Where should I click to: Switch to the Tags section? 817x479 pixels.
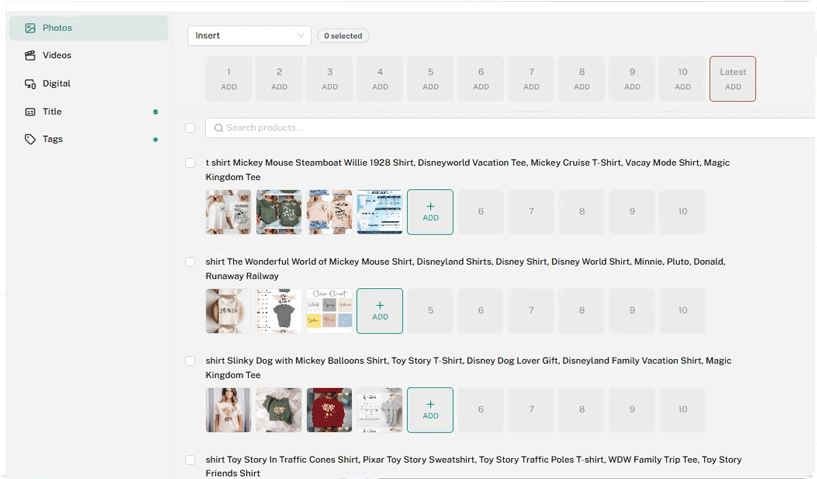89,139
